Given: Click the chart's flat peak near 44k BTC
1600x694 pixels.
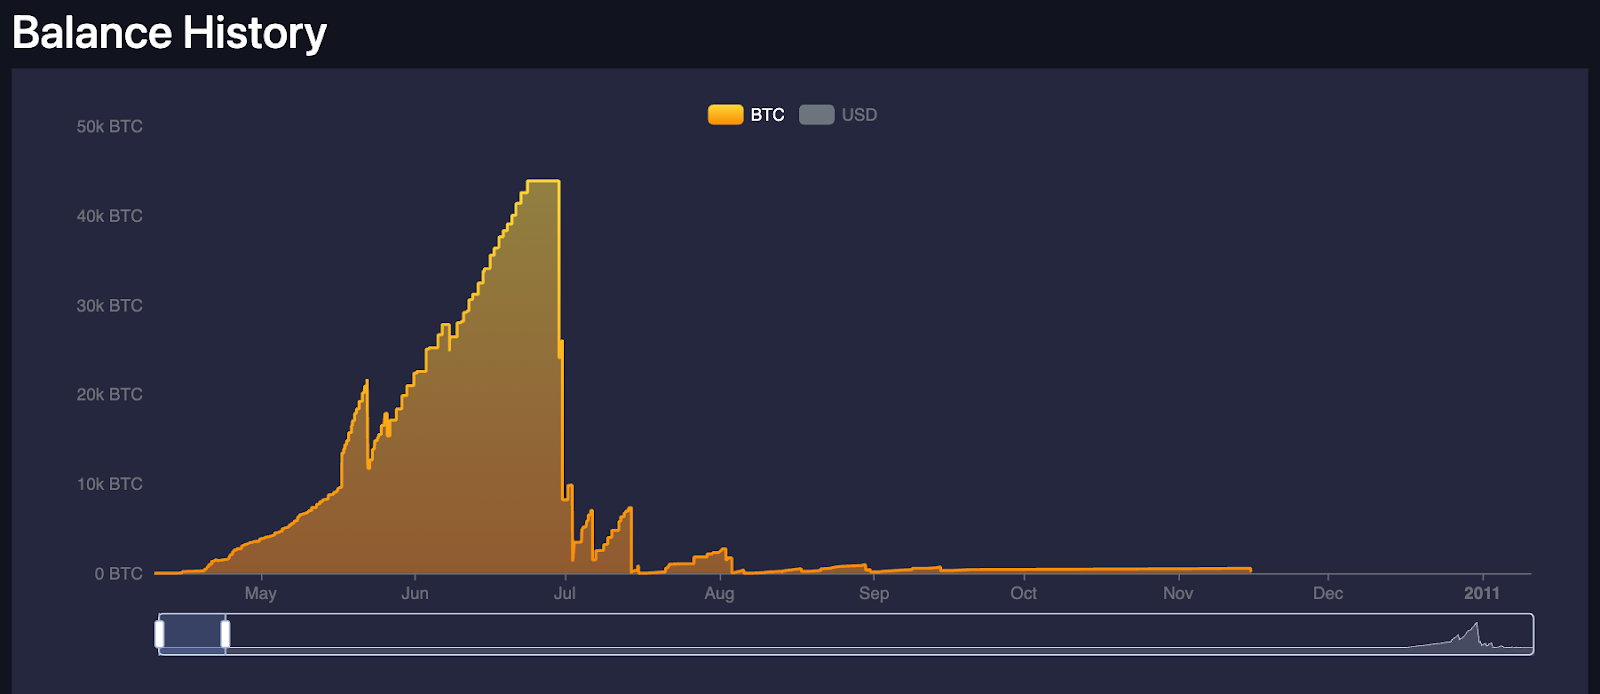Looking at the screenshot, I should [x=543, y=181].
